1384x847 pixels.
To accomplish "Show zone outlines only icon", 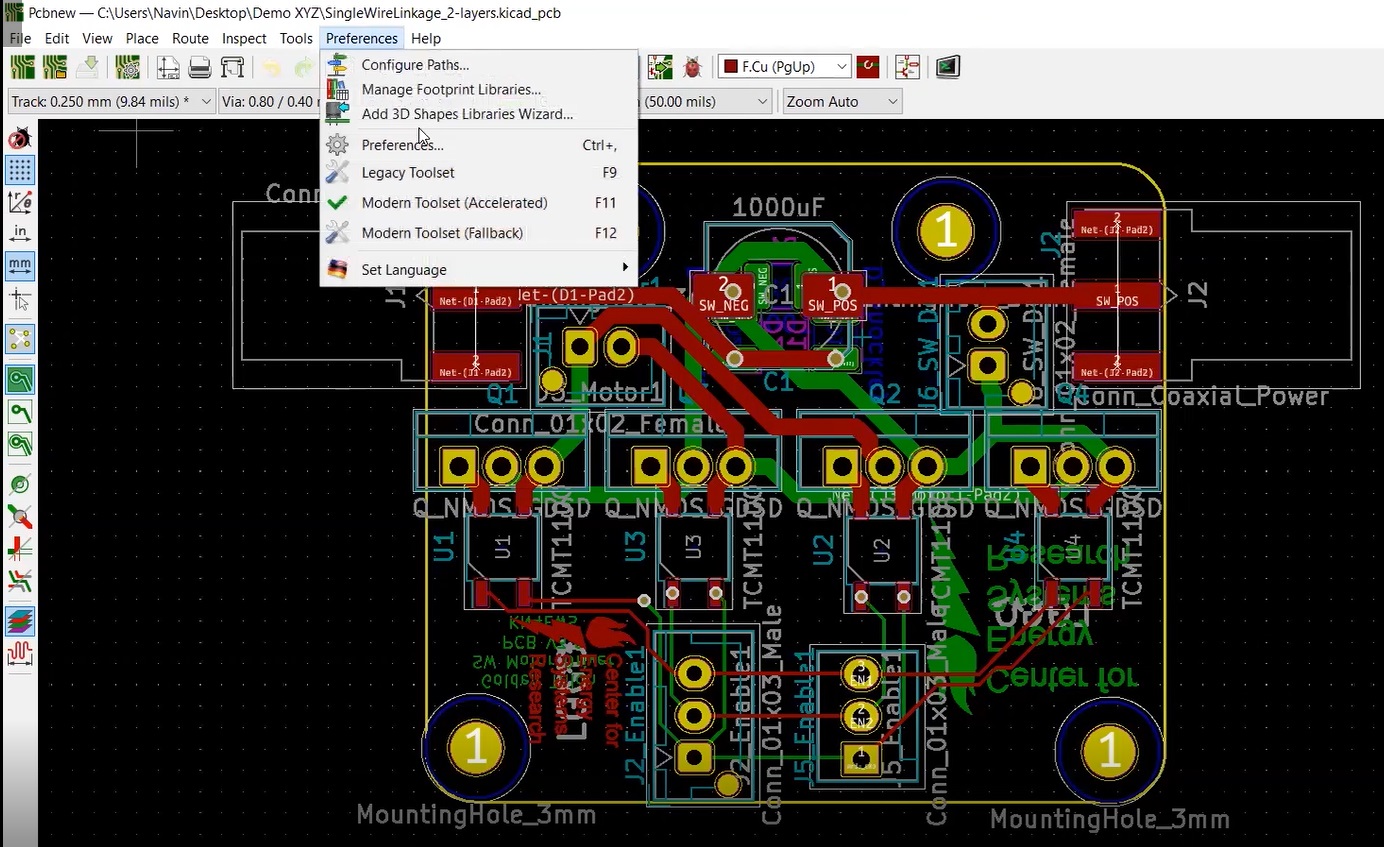I will [20, 443].
